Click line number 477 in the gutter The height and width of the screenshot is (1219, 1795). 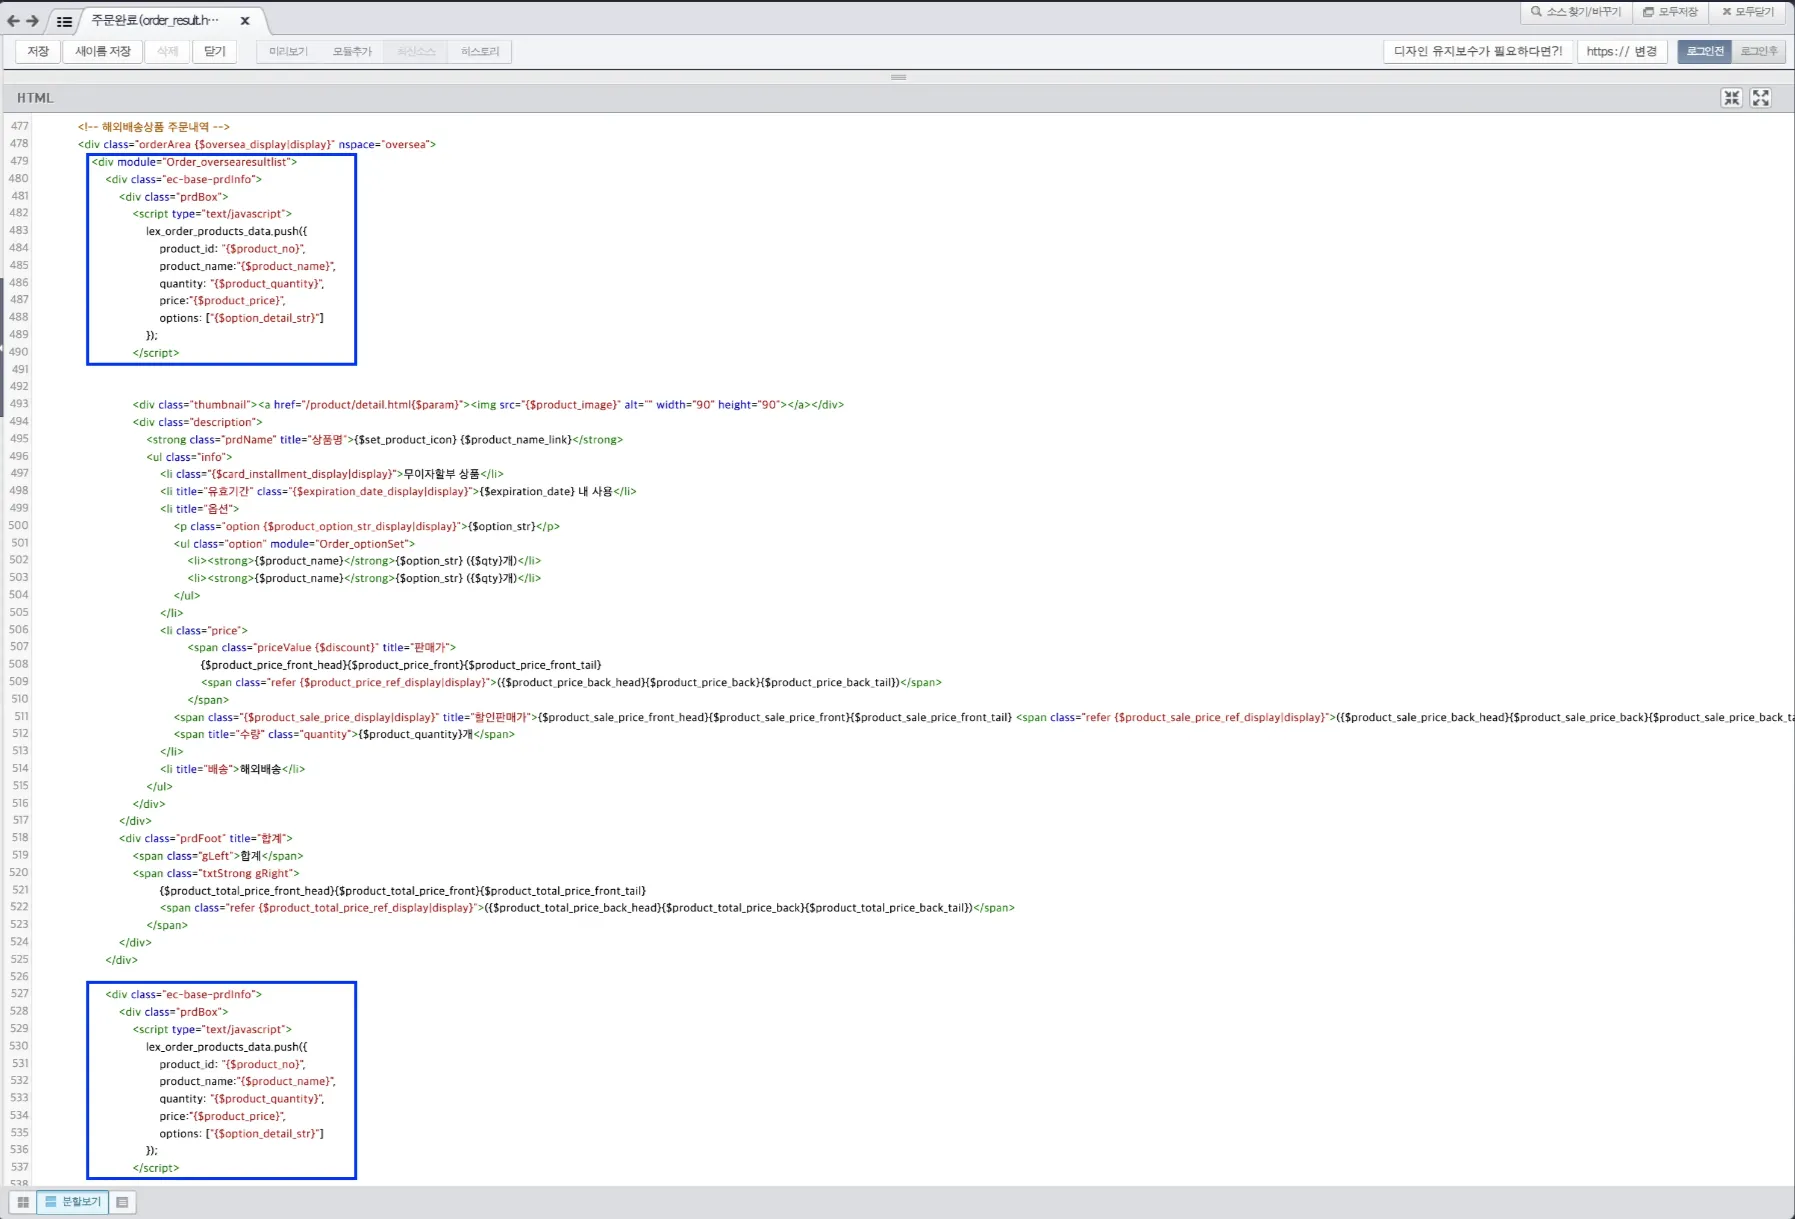tap(20, 126)
